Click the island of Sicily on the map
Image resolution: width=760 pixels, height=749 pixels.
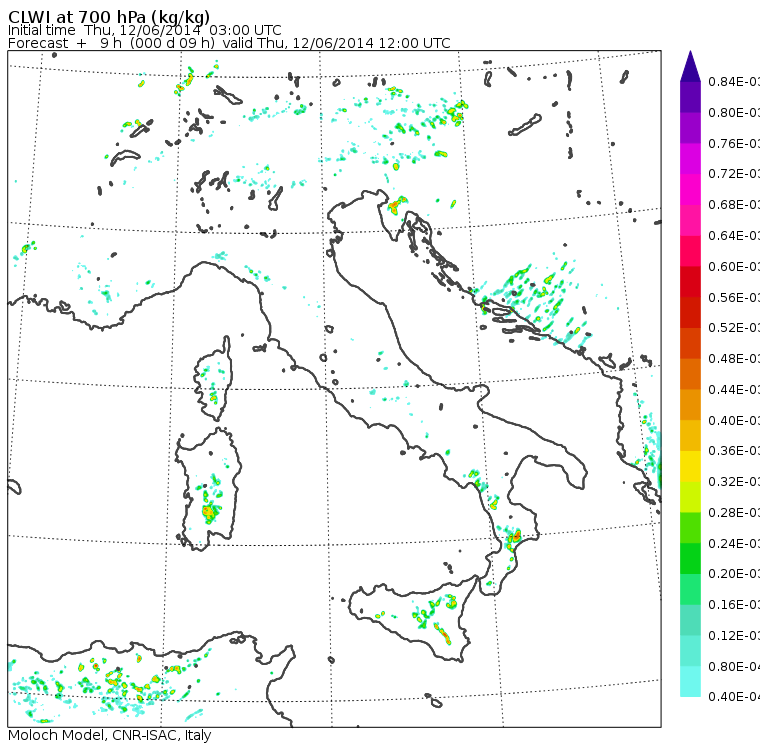[412, 618]
